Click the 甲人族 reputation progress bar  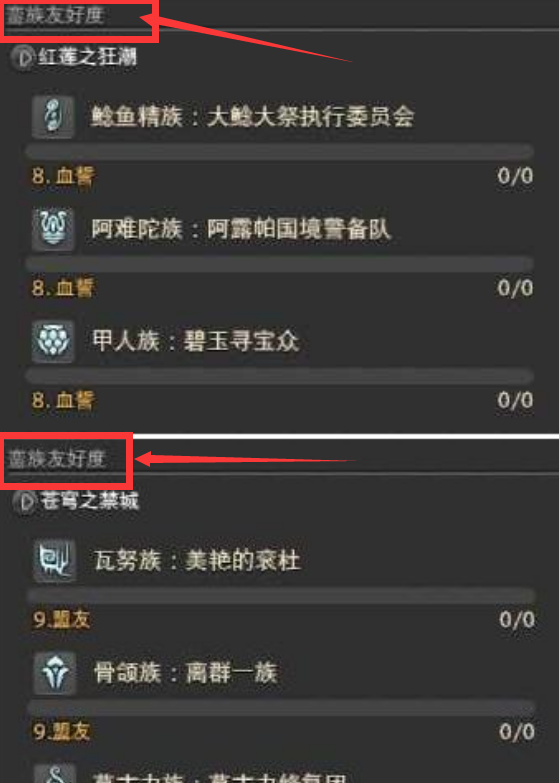click(279, 376)
